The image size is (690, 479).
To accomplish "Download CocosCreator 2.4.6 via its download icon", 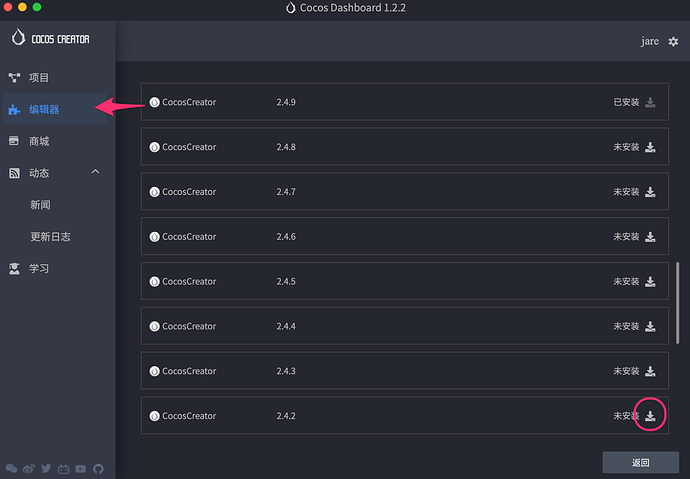I will pos(650,237).
